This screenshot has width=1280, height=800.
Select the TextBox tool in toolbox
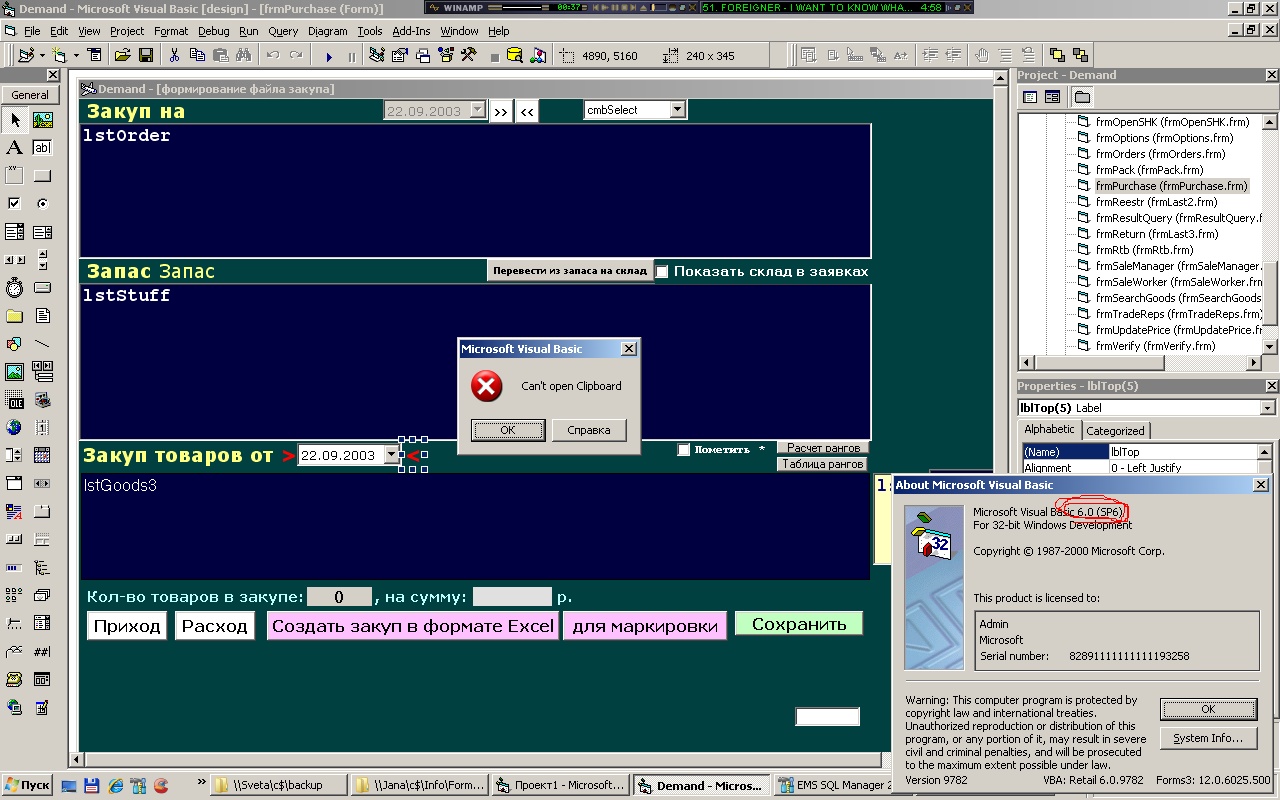[42, 148]
